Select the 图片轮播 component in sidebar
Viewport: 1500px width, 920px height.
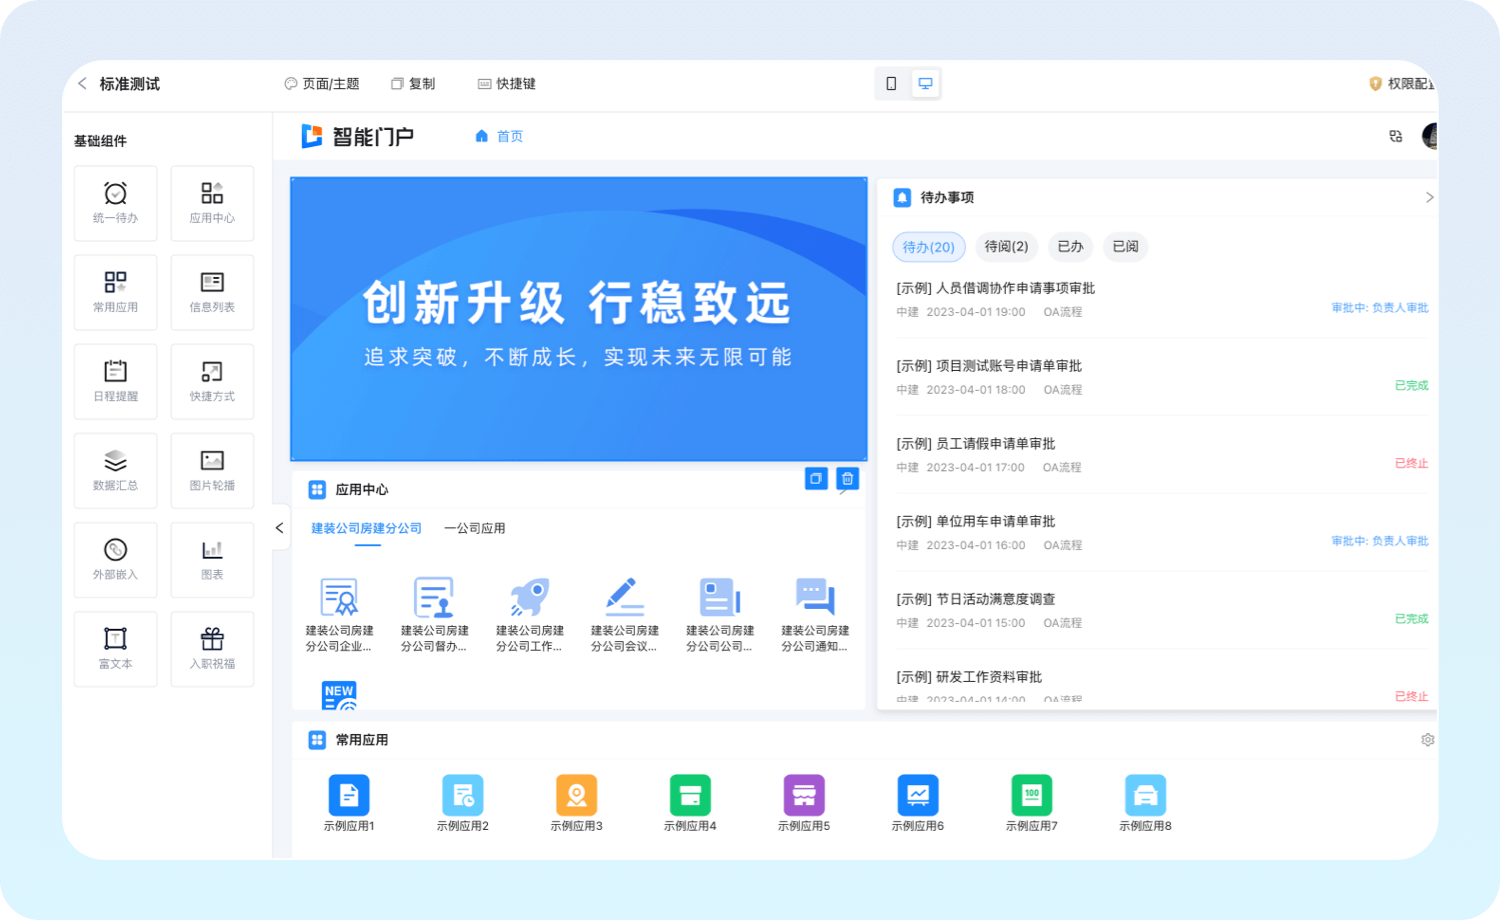(x=212, y=470)
